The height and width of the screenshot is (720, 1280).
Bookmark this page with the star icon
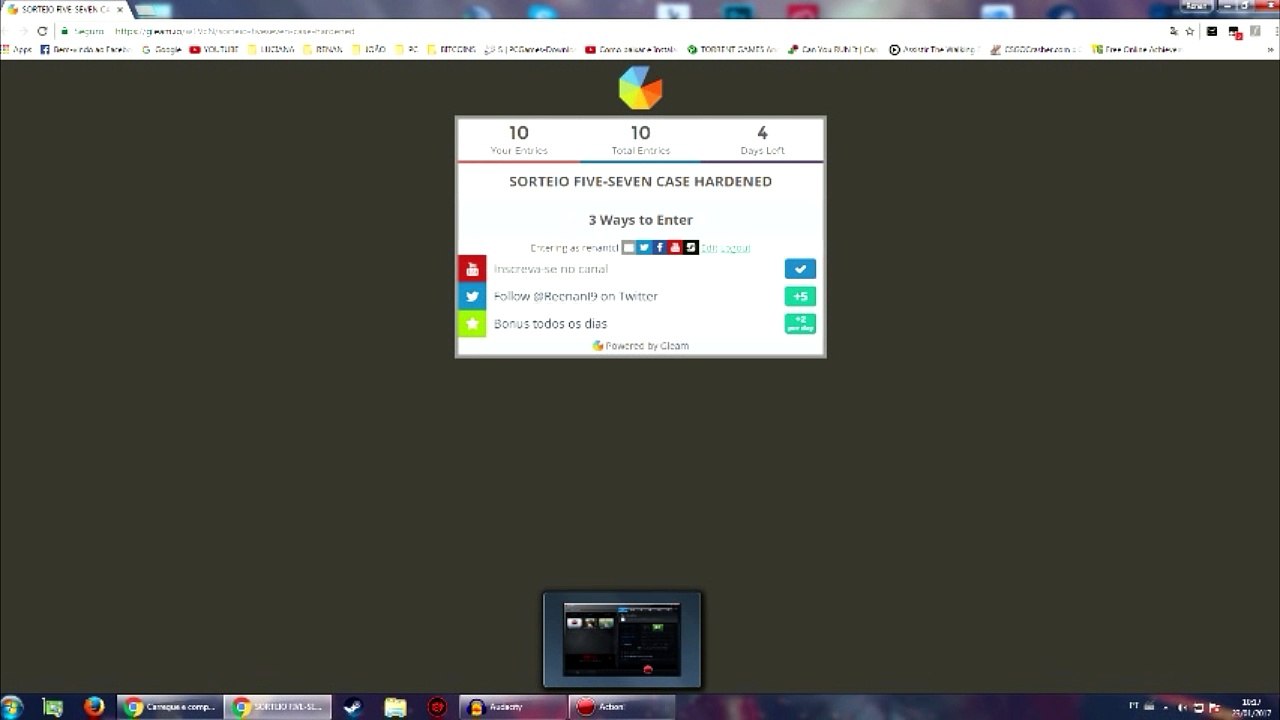pyautogui.click(x=1190, y=31)
